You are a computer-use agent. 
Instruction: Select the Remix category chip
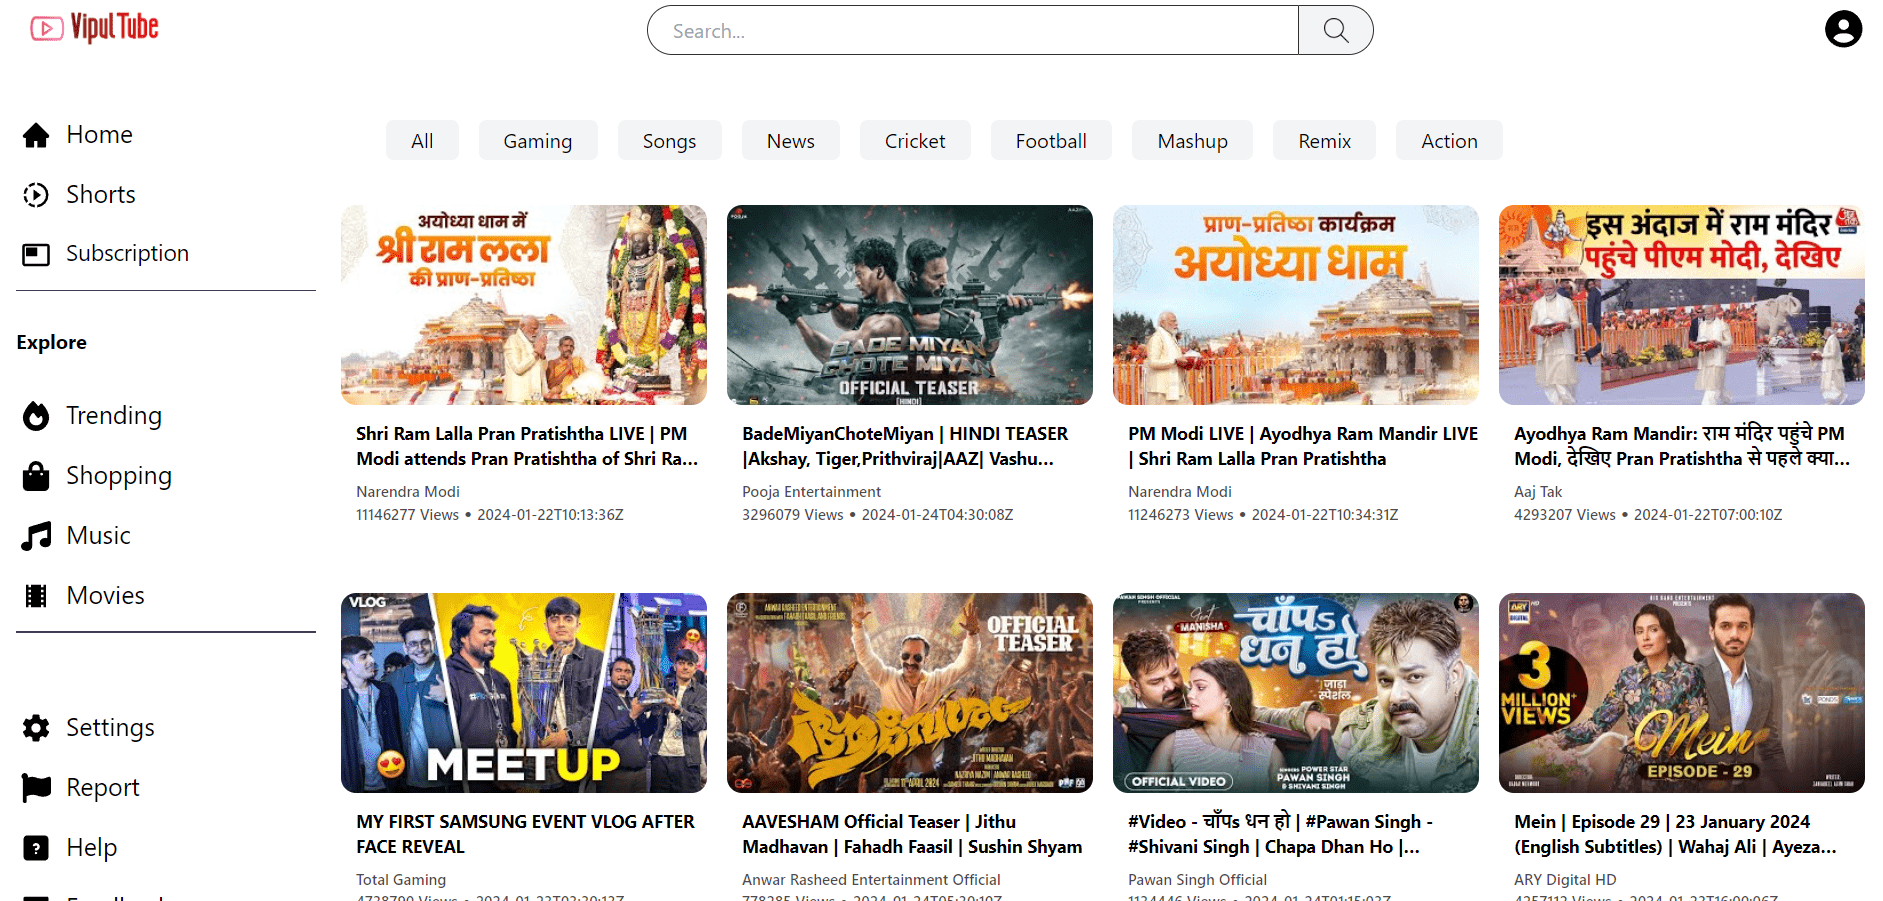[x=1324, y=141]
